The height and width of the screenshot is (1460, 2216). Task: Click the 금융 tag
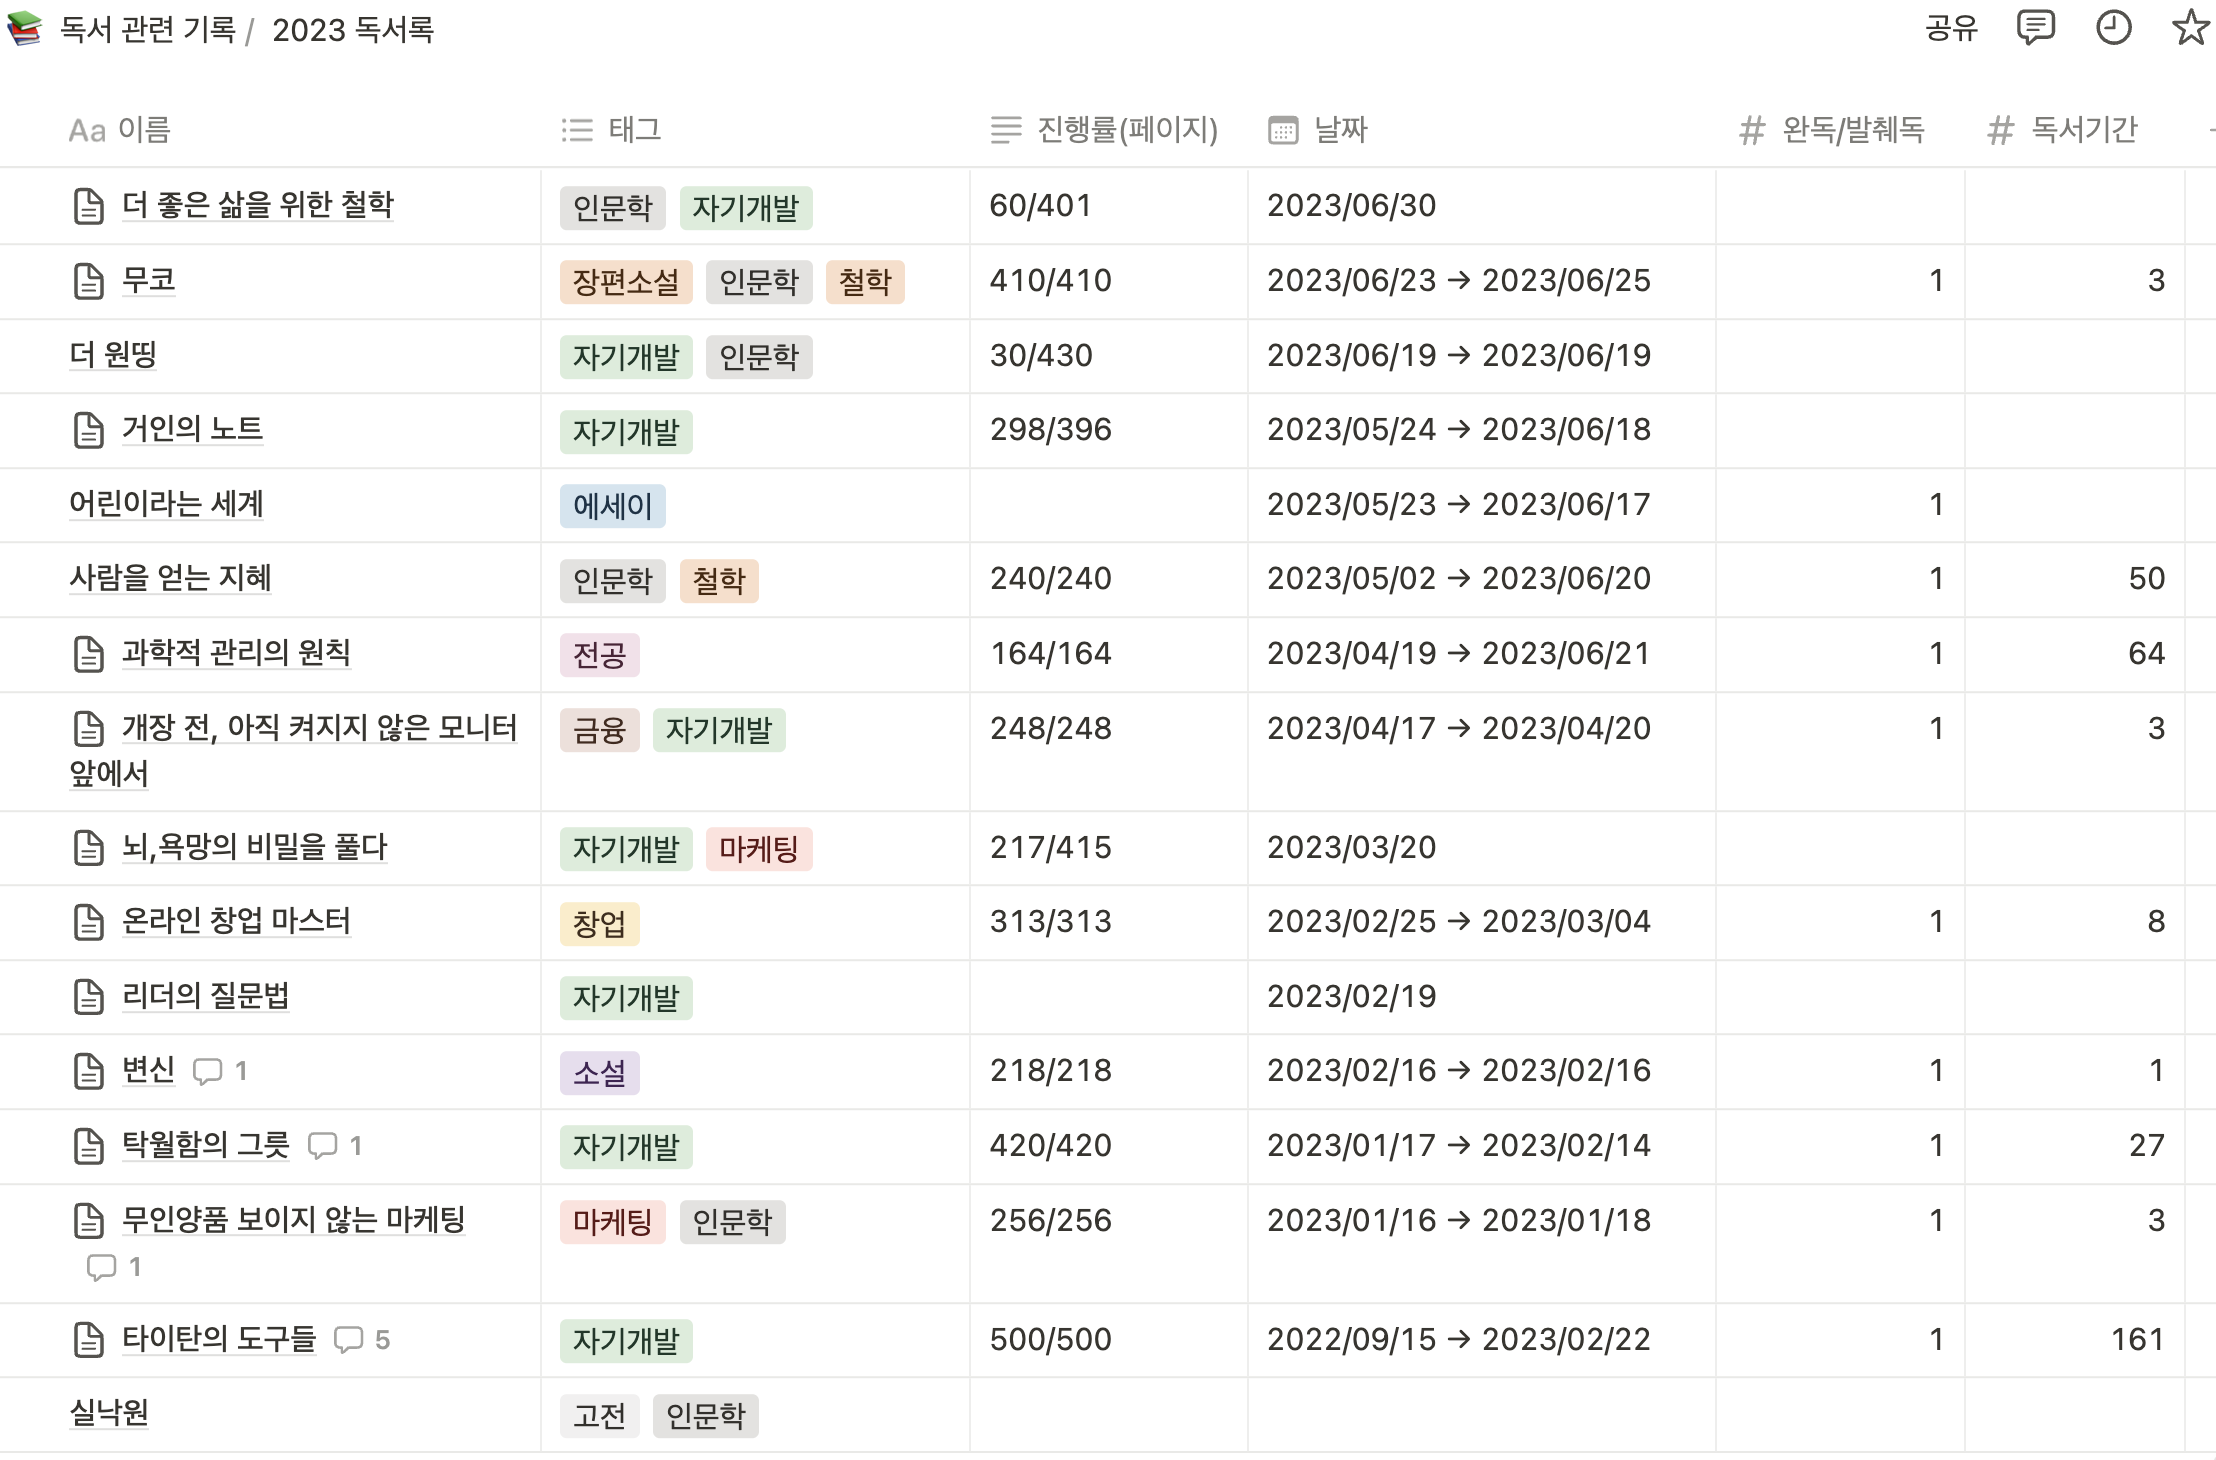tap(599, 730)
